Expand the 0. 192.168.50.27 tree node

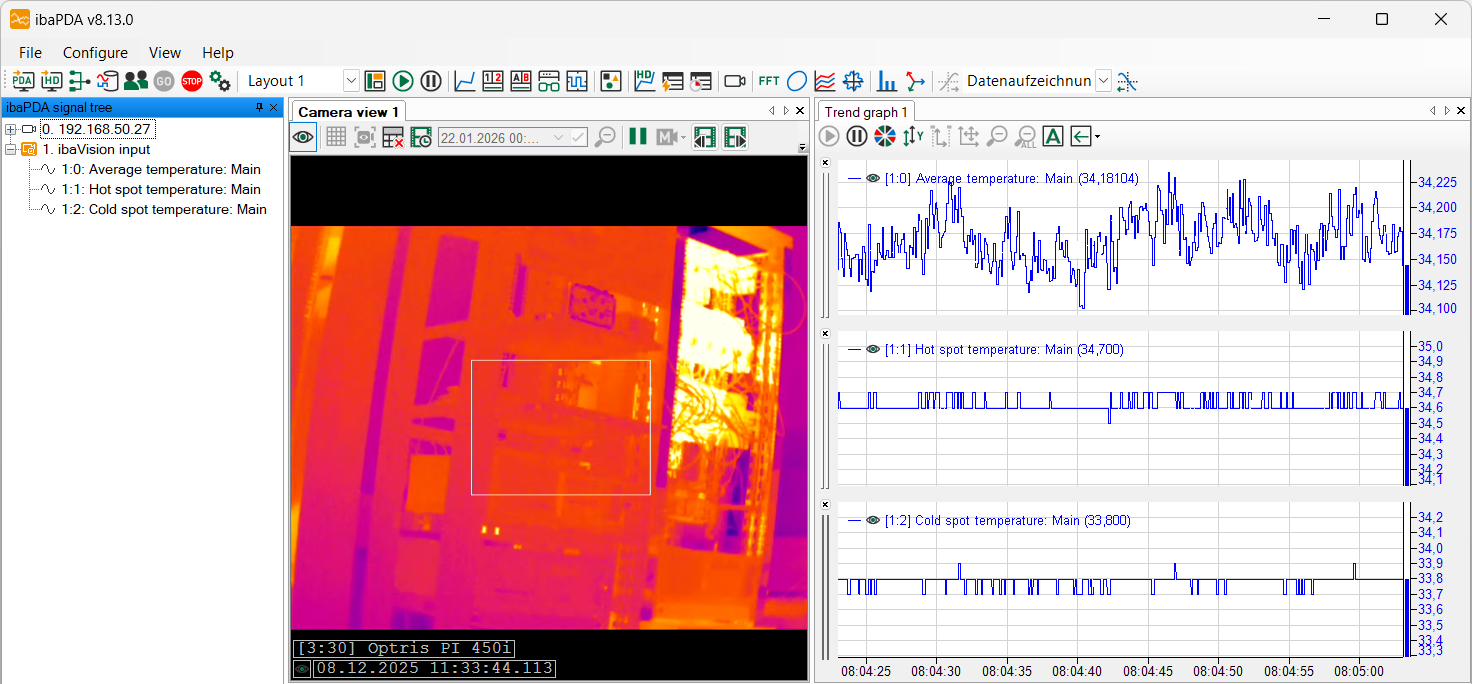(x=10, y=129)
